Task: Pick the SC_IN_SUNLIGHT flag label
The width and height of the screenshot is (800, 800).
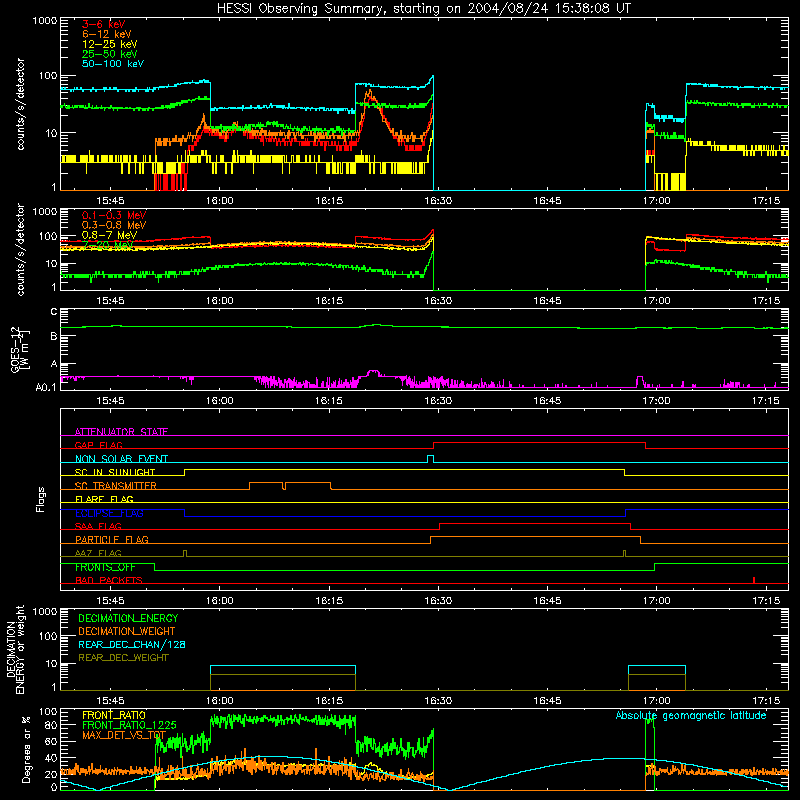Action: (115, 472)
